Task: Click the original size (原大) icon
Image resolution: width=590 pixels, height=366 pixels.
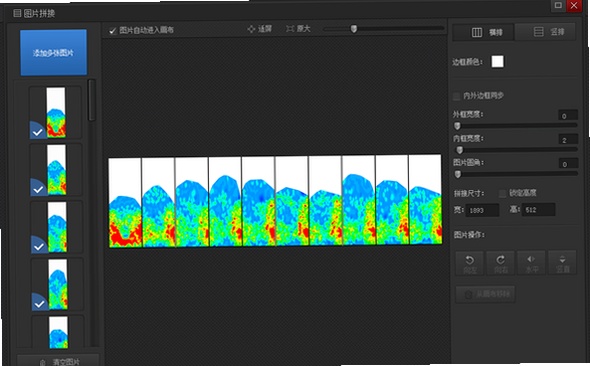Action: coord(290,29)
